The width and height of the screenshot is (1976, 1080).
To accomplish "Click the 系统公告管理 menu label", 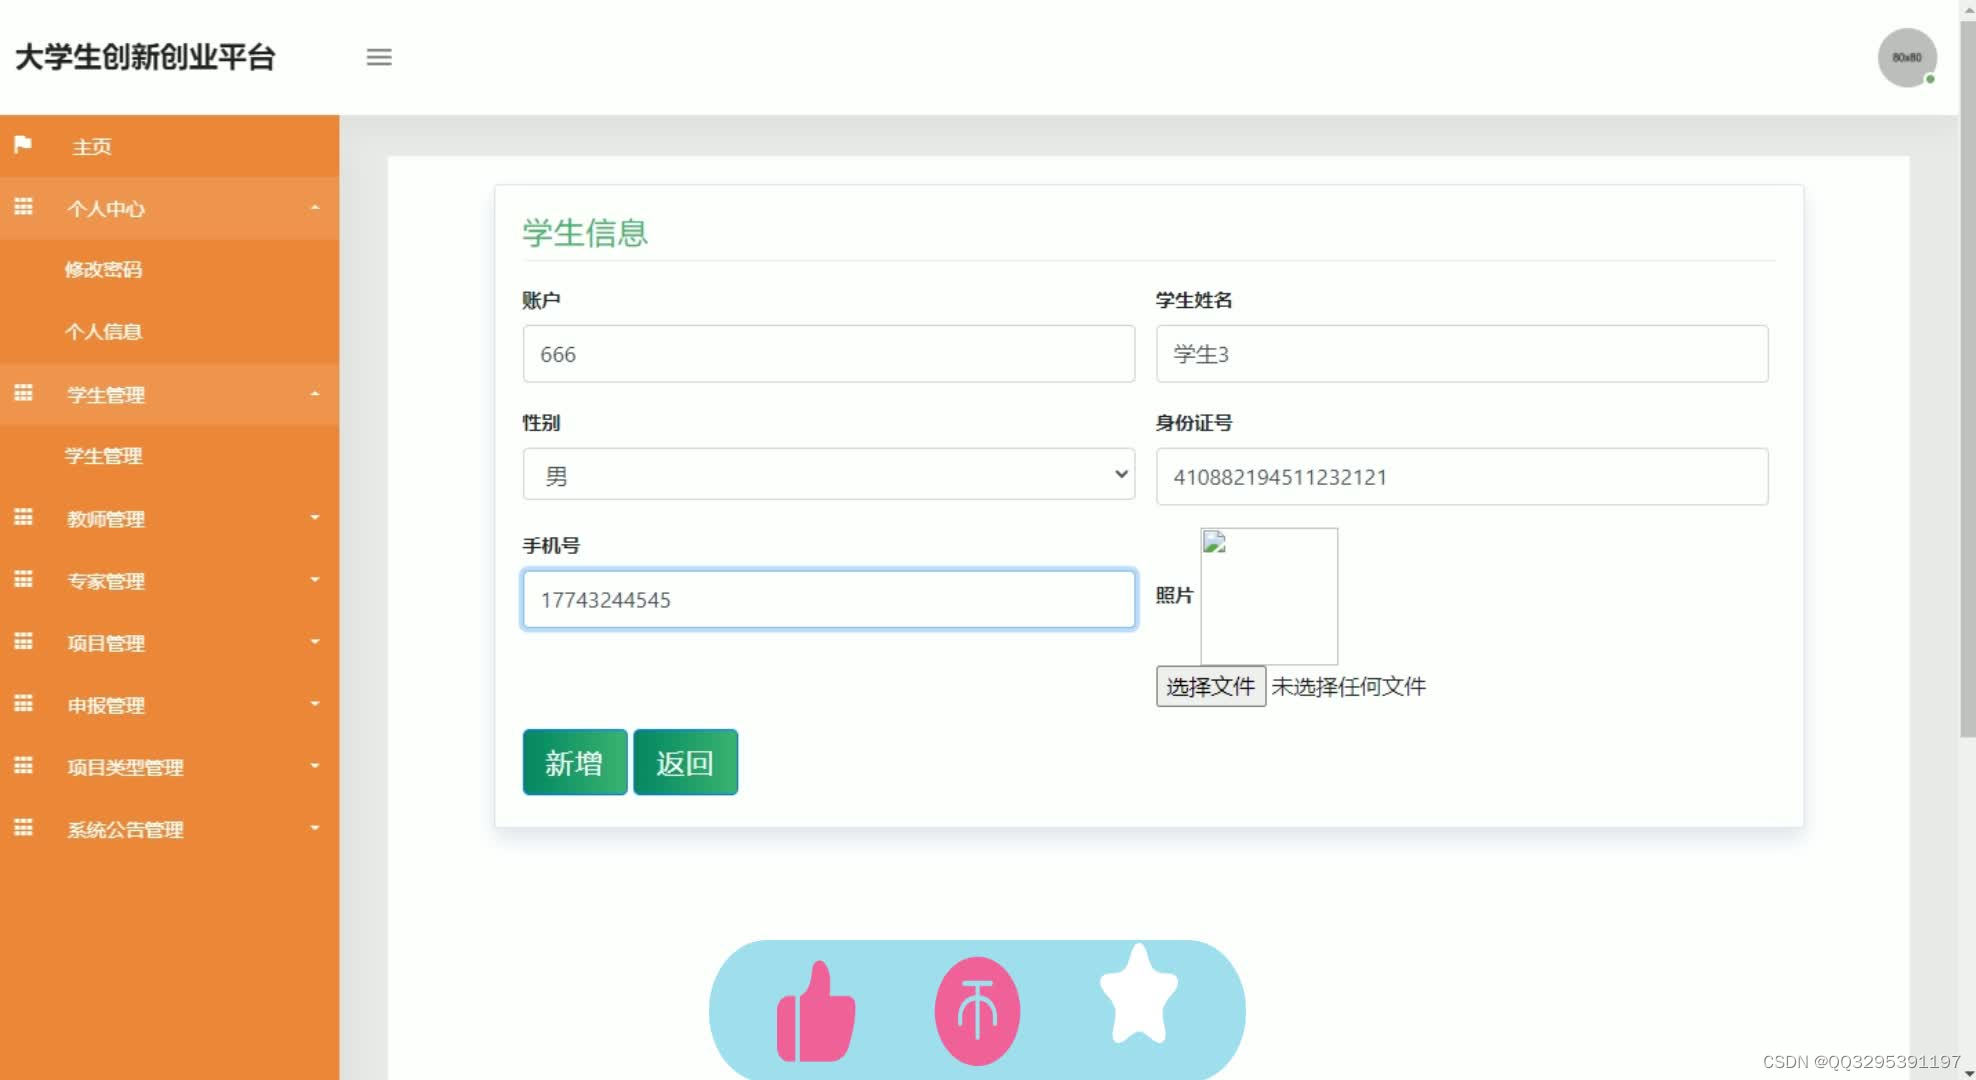I will (x=125, y=829).
